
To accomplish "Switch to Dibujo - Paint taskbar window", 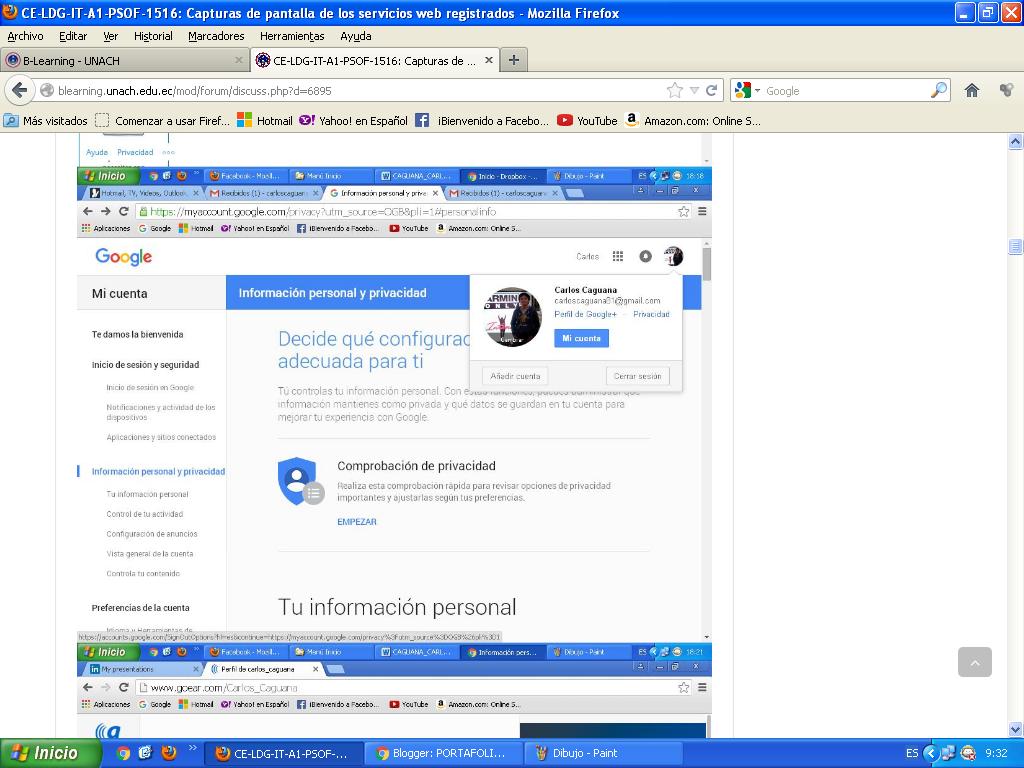I will pyautogui.click(x=603, y=753).
